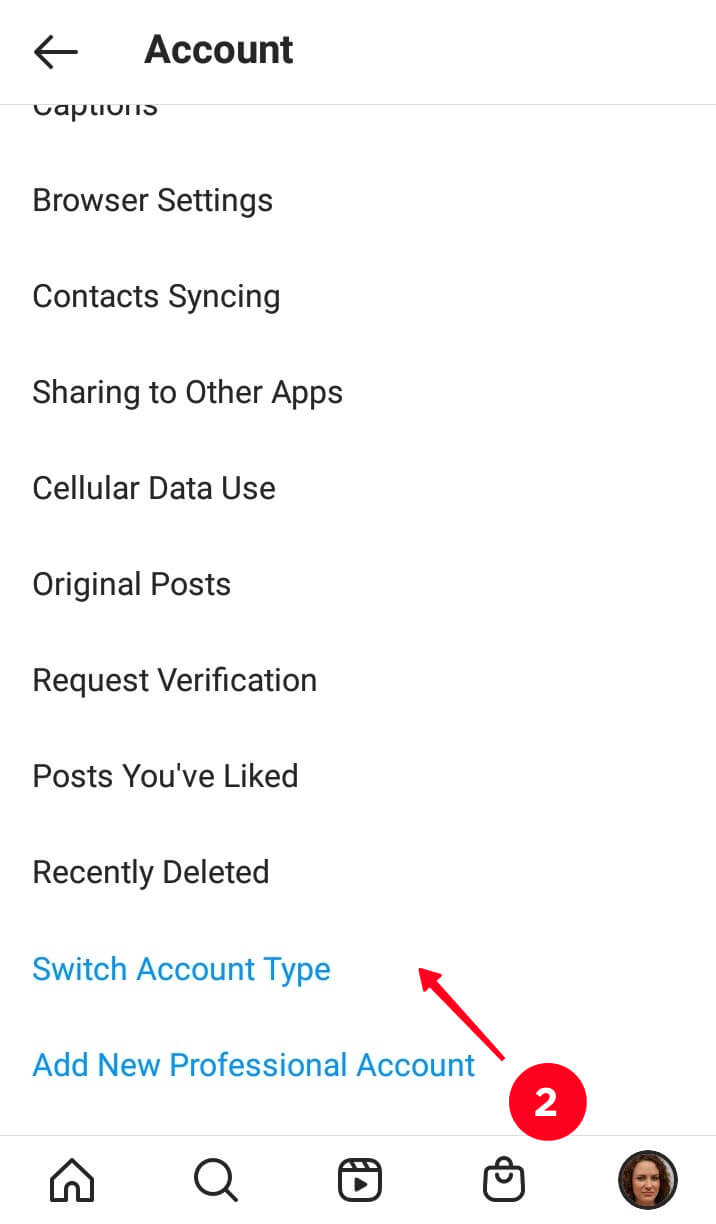Open the Search magnifier icon

pos(215,1181)
